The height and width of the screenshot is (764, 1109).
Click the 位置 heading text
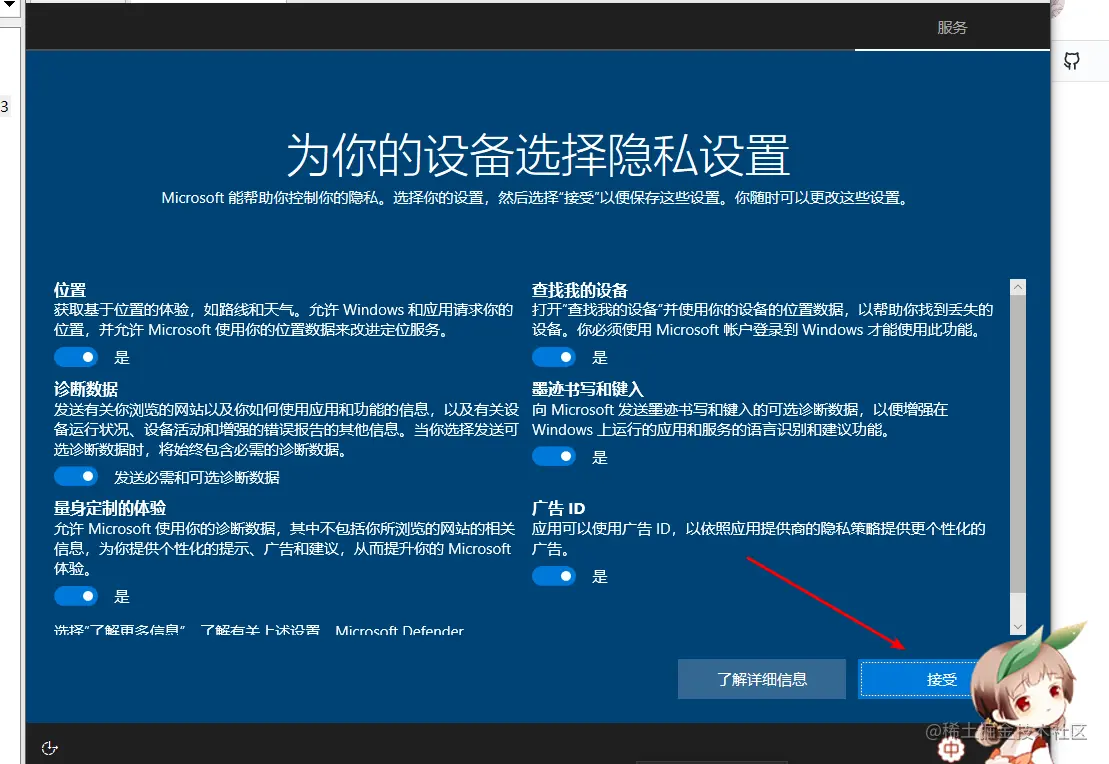point(69,290)
